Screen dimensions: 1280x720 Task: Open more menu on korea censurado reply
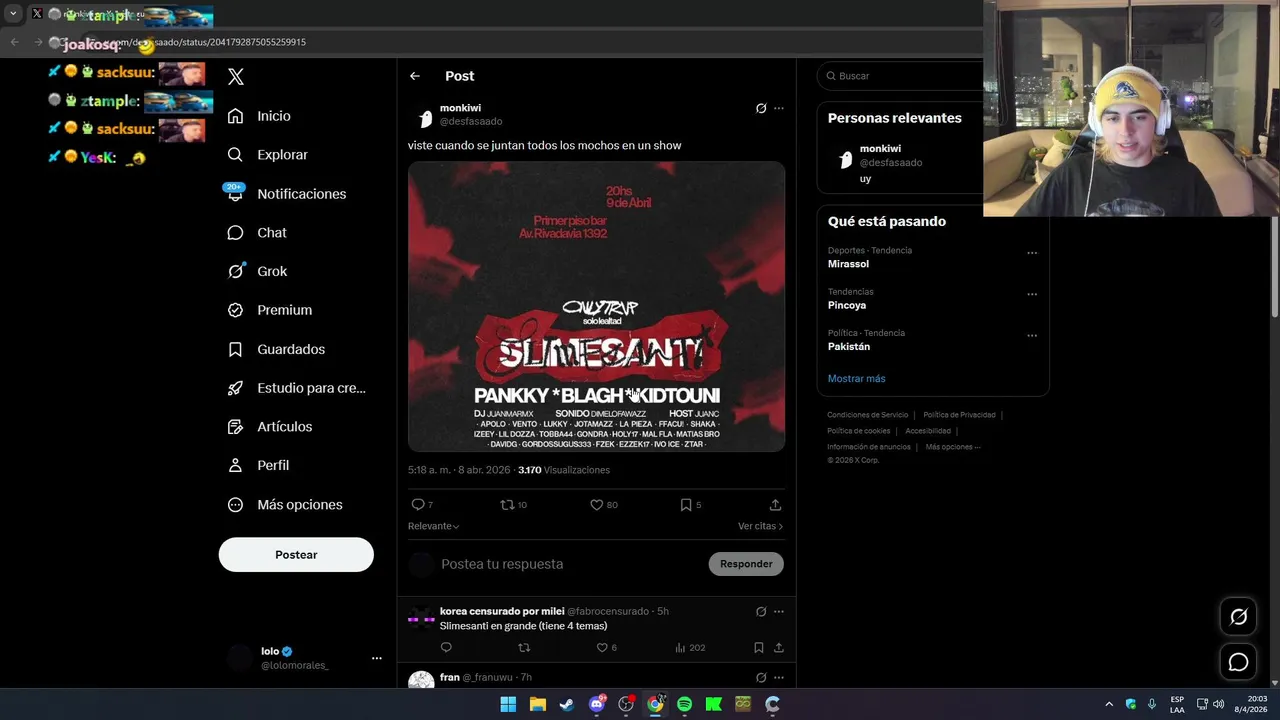point(779,611)
